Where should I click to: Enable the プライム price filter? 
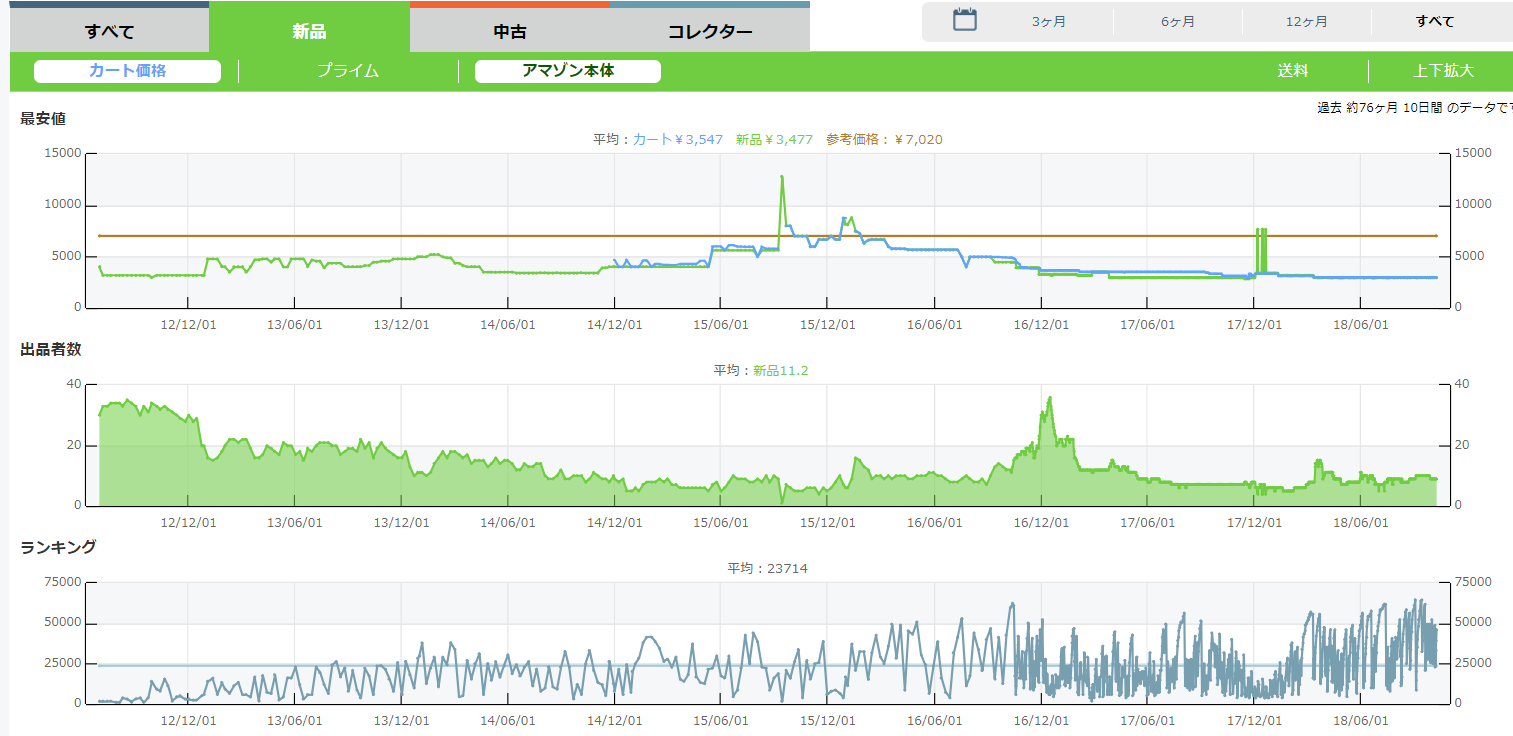point(347,71)
